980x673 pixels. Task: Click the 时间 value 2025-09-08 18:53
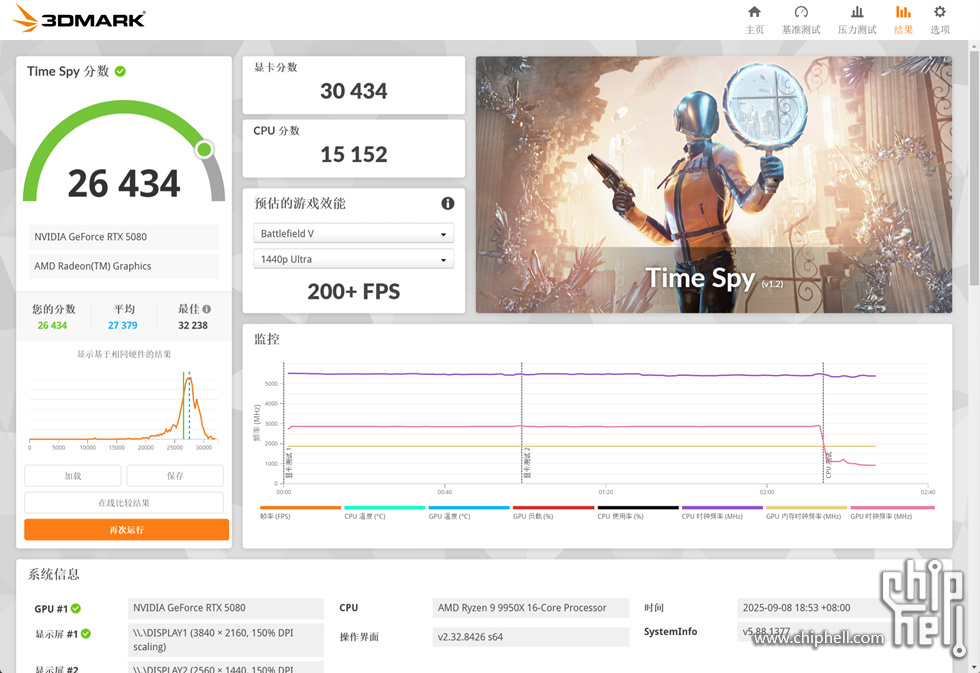point(796,608)
